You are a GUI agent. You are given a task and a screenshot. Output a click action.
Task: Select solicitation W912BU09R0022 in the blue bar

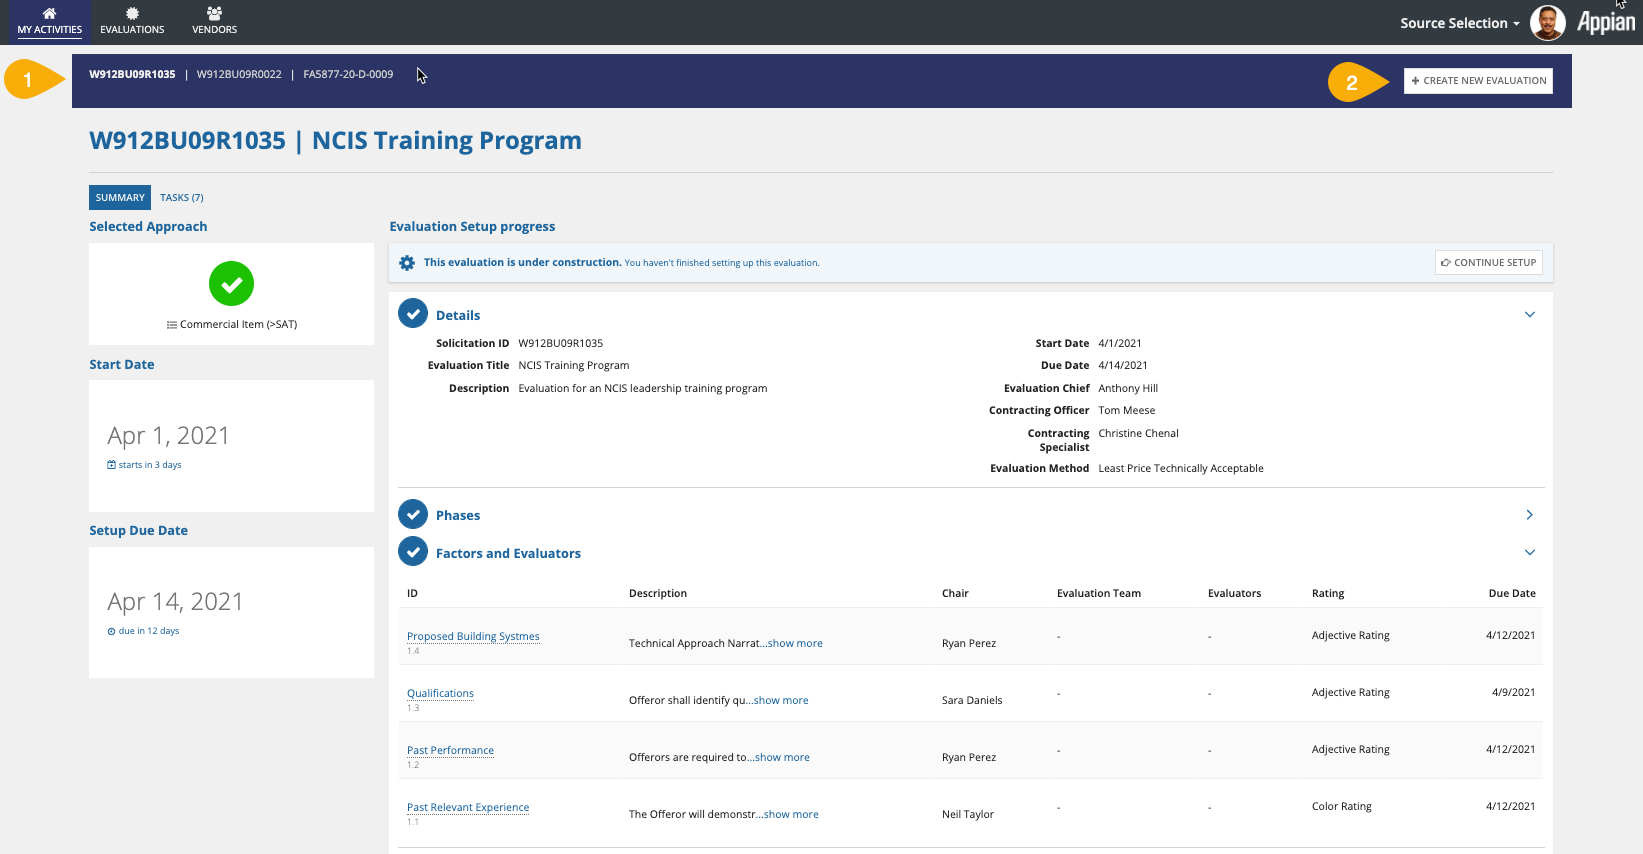tap(239, 74)
